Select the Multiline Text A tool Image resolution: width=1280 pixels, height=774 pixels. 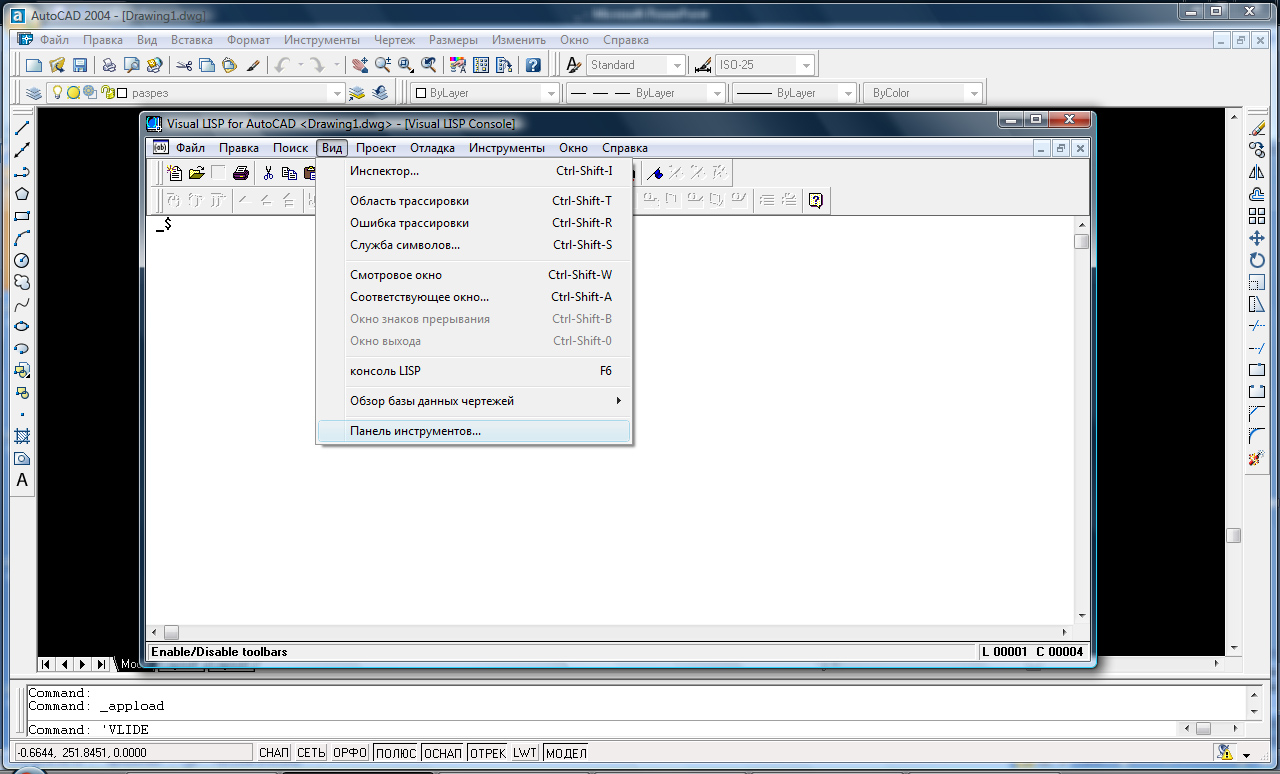(22, 480)
